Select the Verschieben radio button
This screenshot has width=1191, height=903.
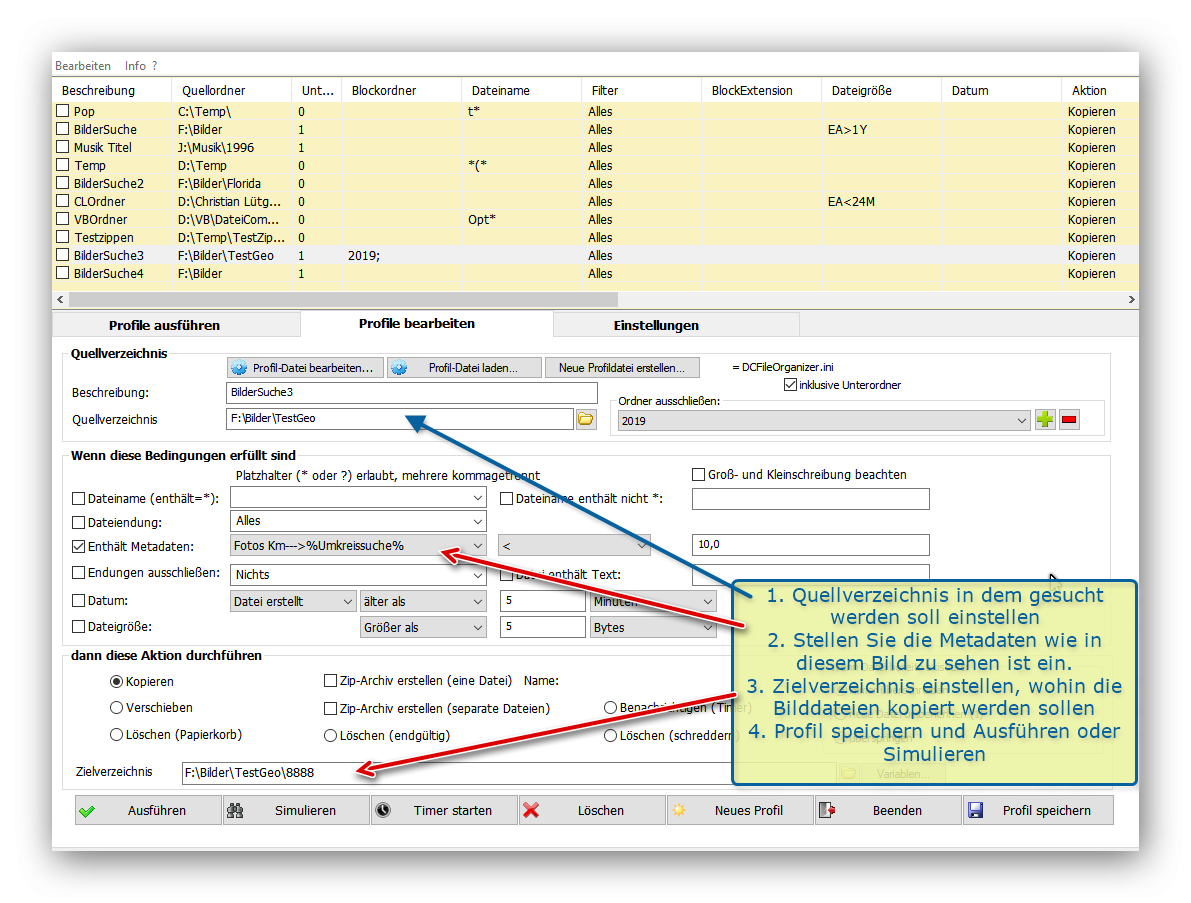coord(117,708)
